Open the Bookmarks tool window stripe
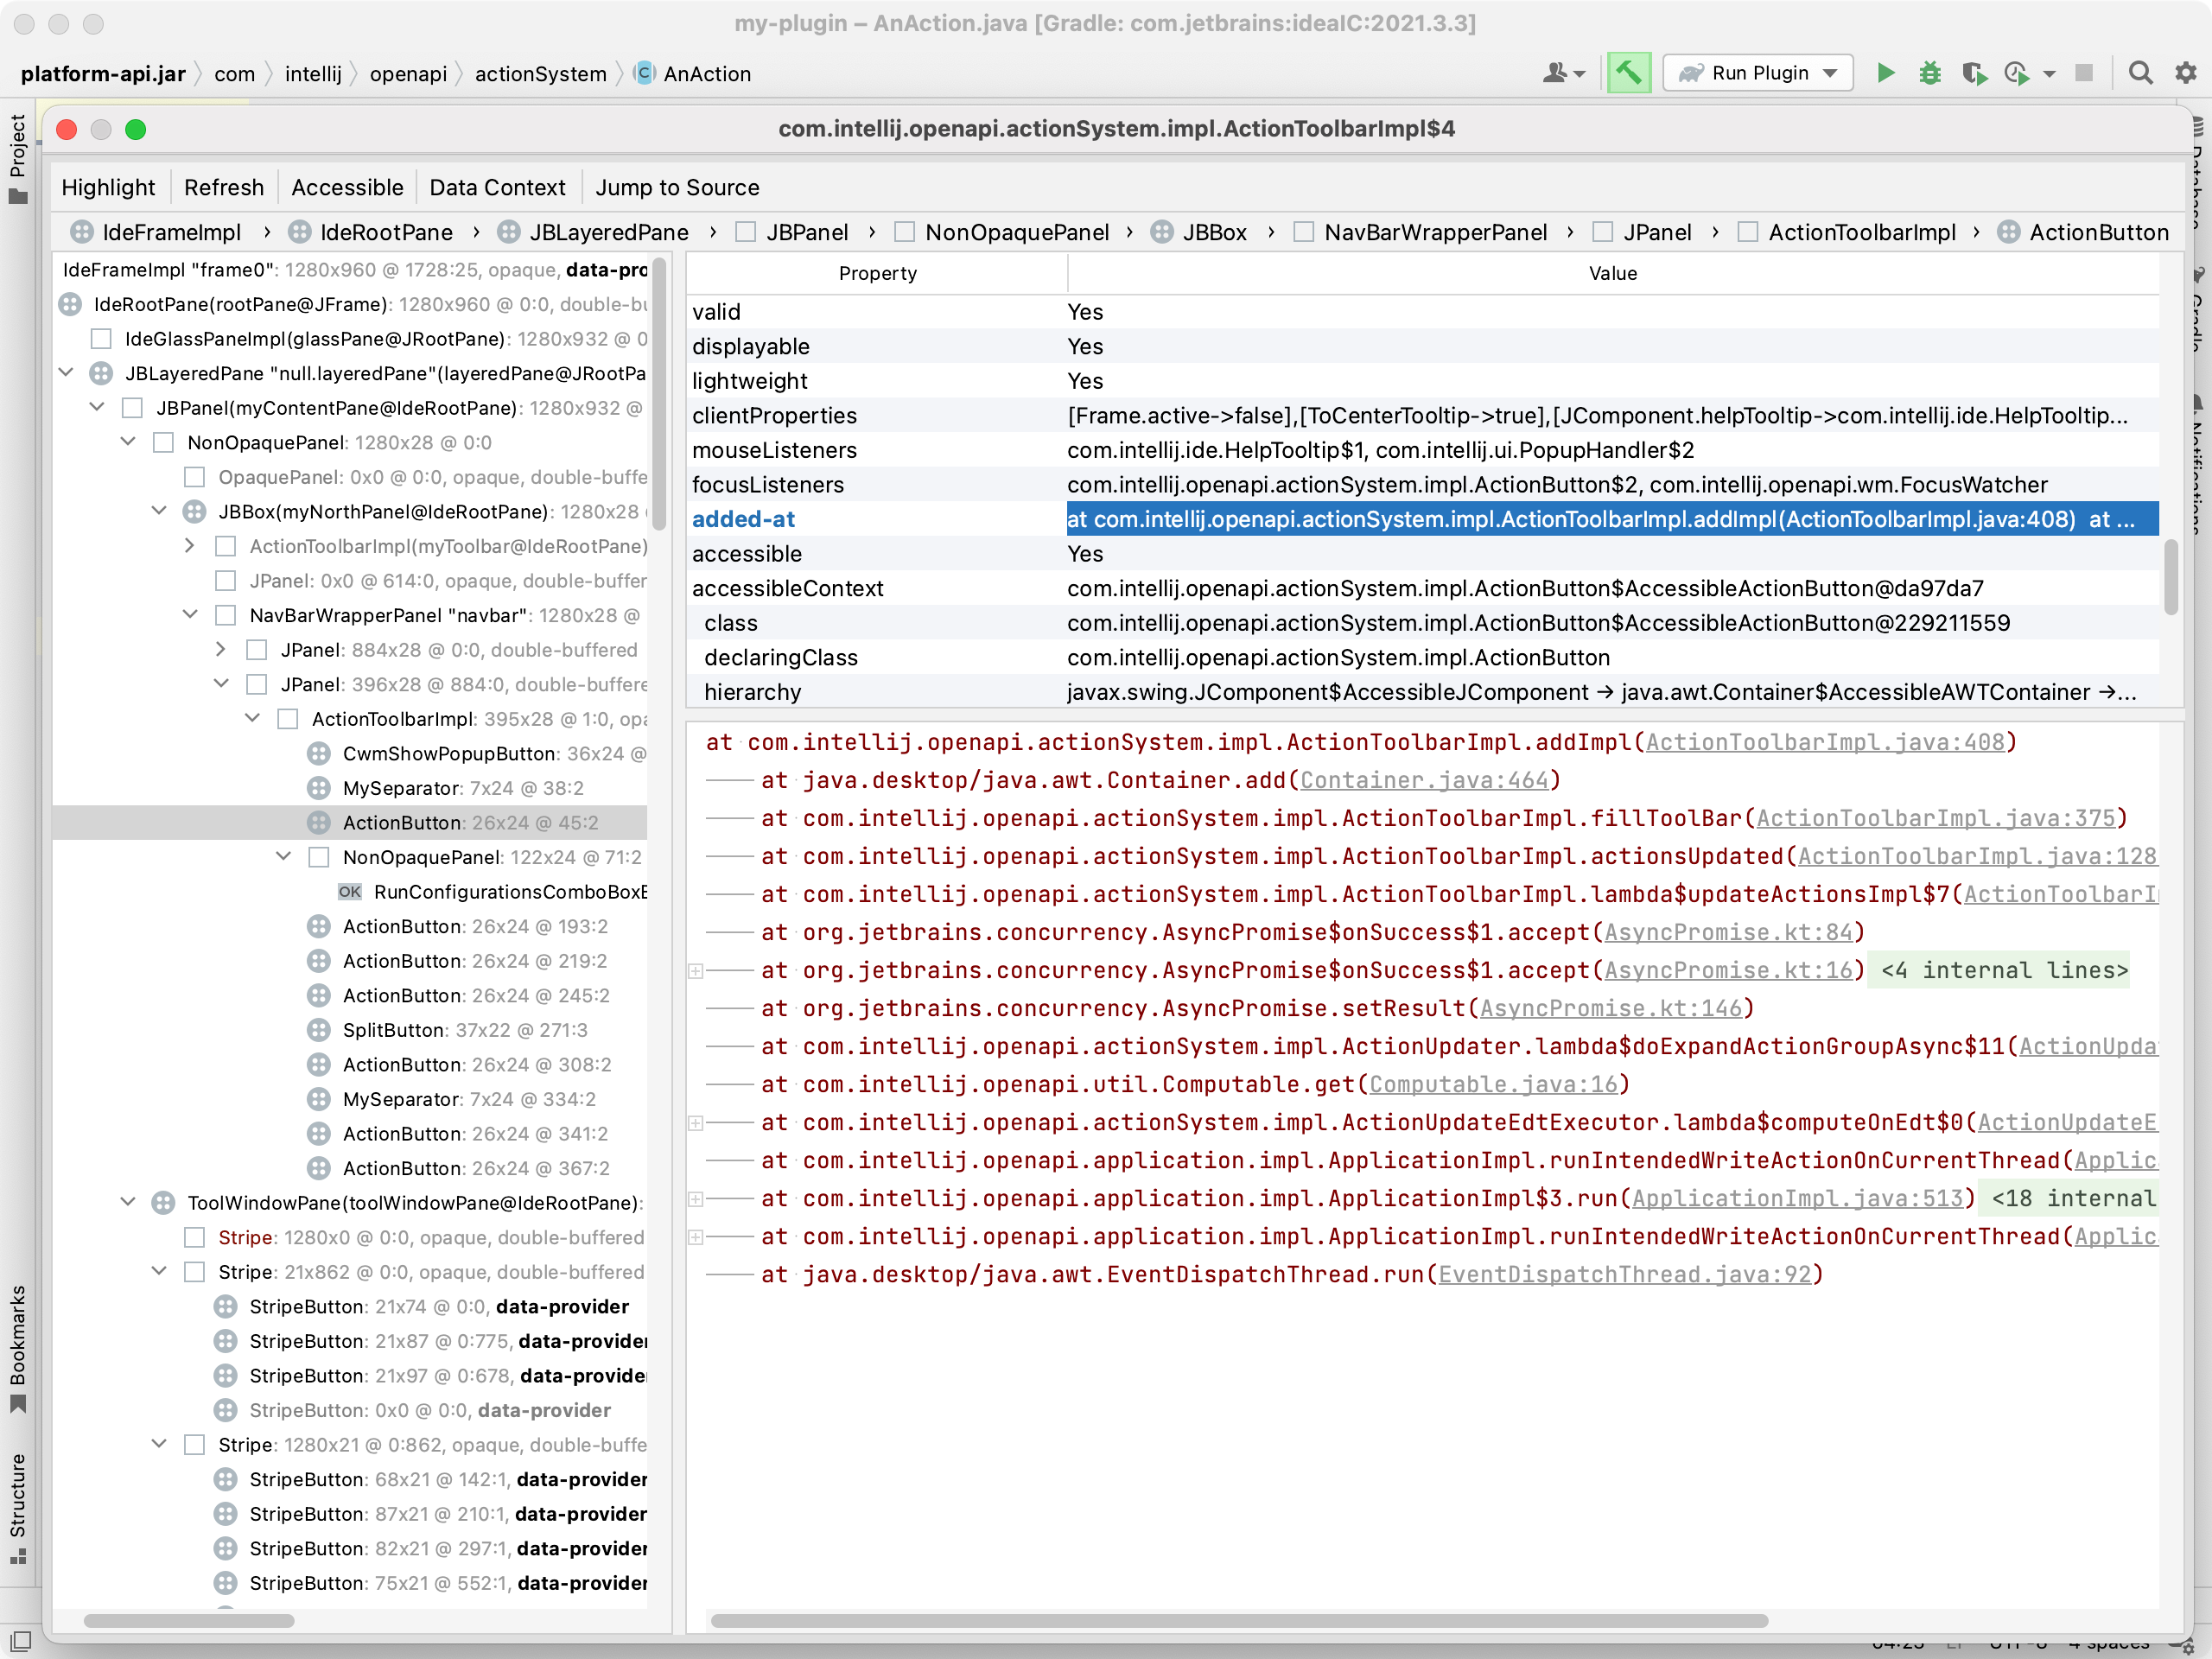The image size is (2212, 1659). [18, 1349]
